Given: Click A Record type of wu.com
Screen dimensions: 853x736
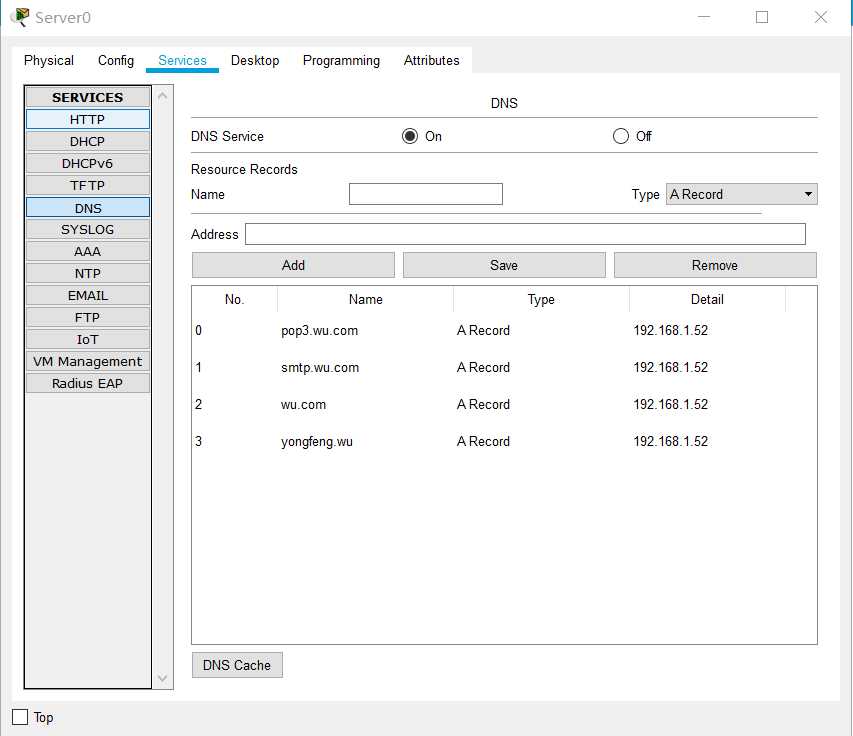Looking at the screenshot, I should [x=483, y=404].
